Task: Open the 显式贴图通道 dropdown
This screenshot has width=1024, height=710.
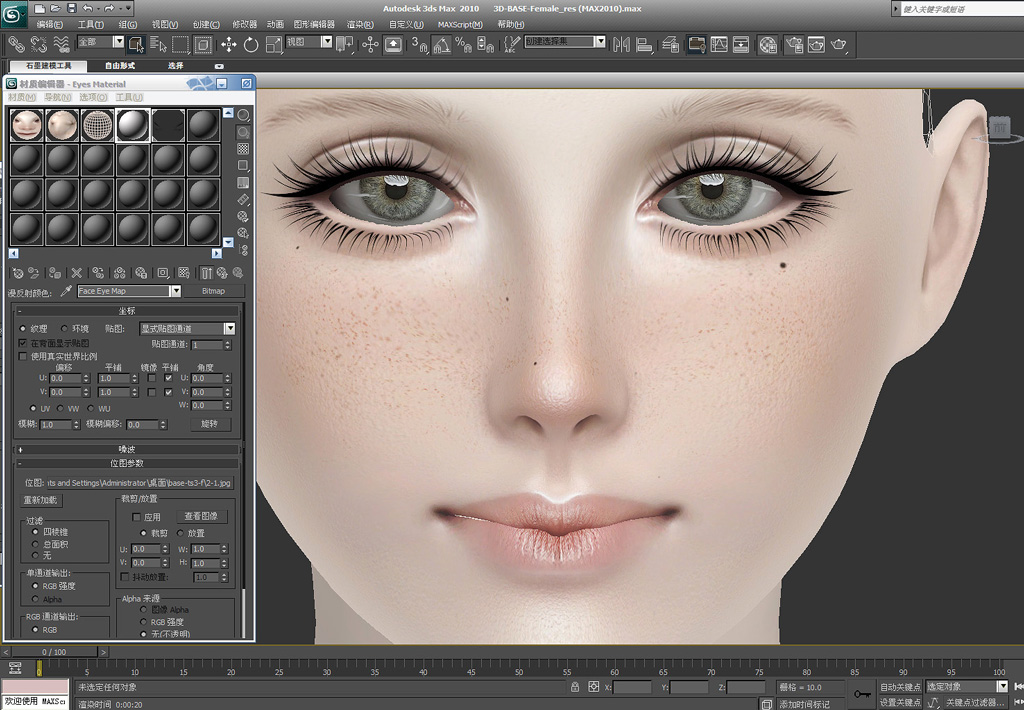Action: (x=230, y=328)
